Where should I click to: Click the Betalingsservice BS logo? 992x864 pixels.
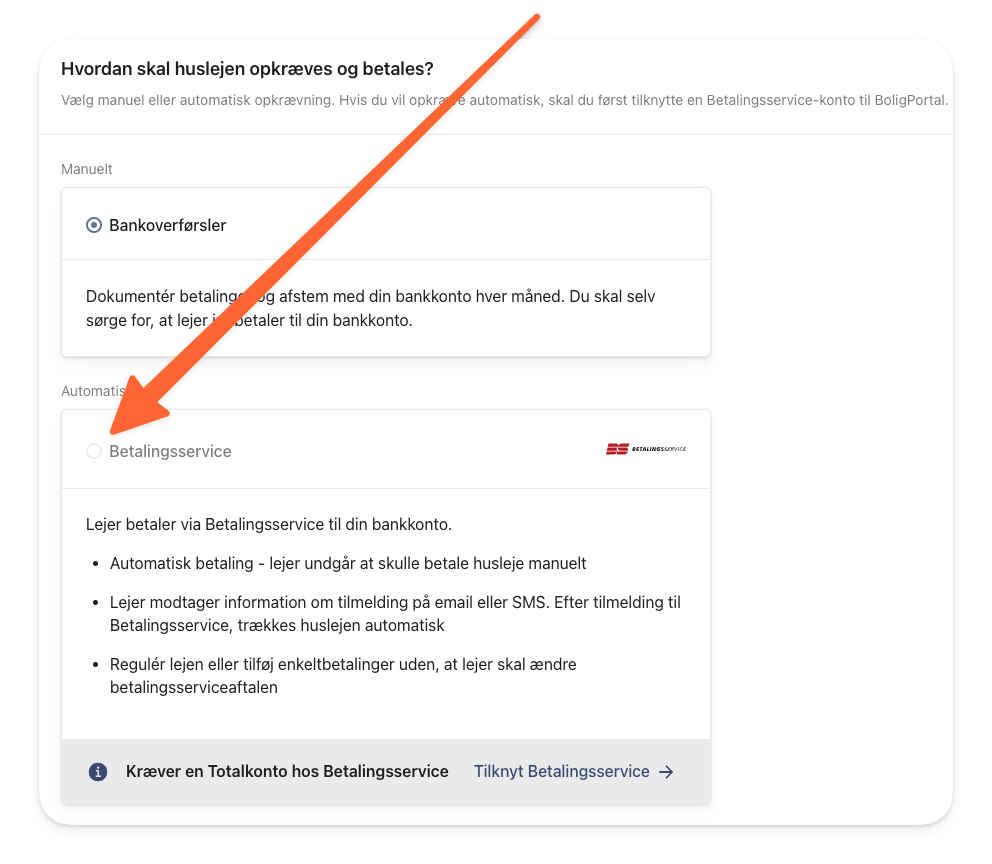(x=646, y=449)
